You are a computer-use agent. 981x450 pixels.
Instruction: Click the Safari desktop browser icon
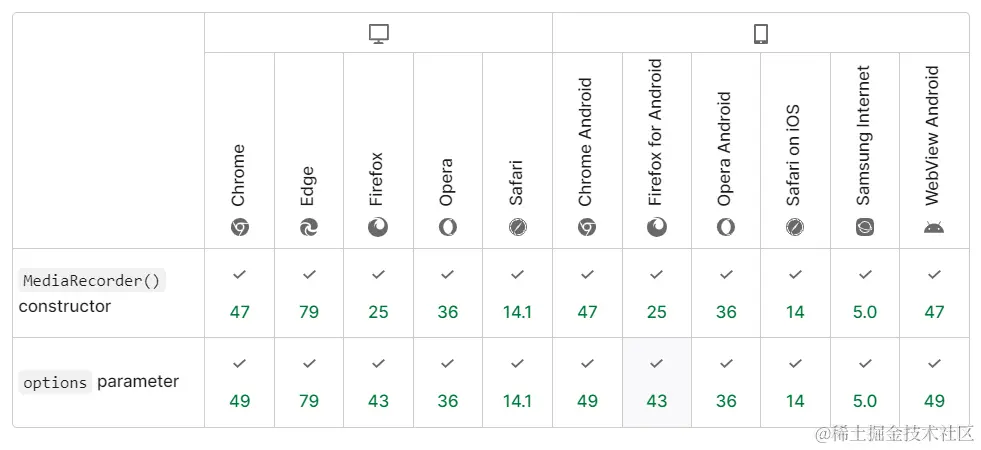[517, 227]
